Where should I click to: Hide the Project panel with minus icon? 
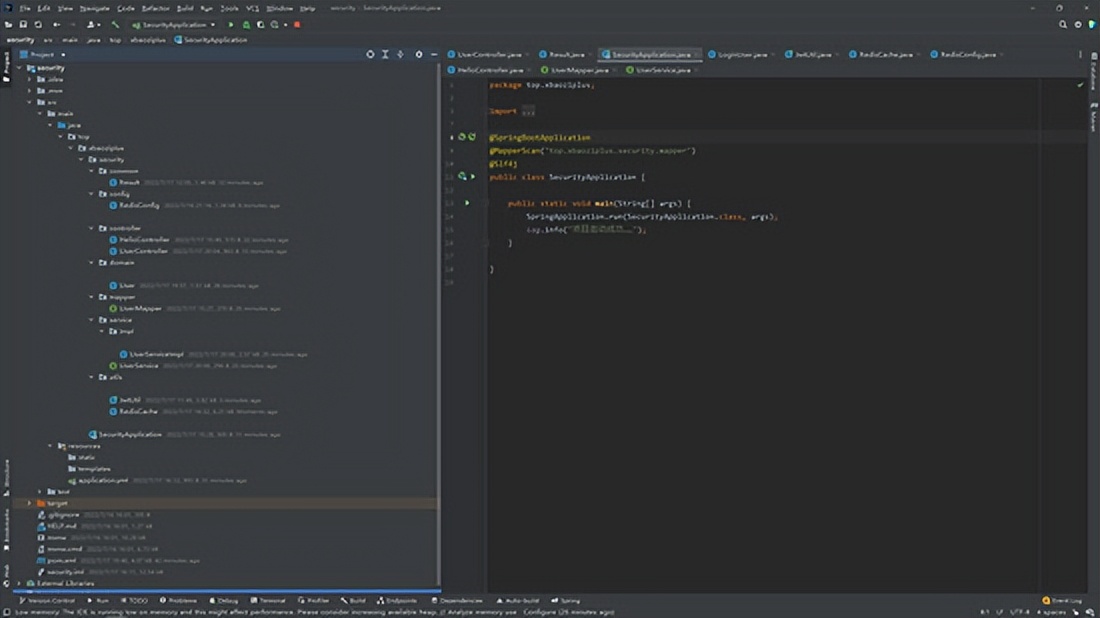432,54
